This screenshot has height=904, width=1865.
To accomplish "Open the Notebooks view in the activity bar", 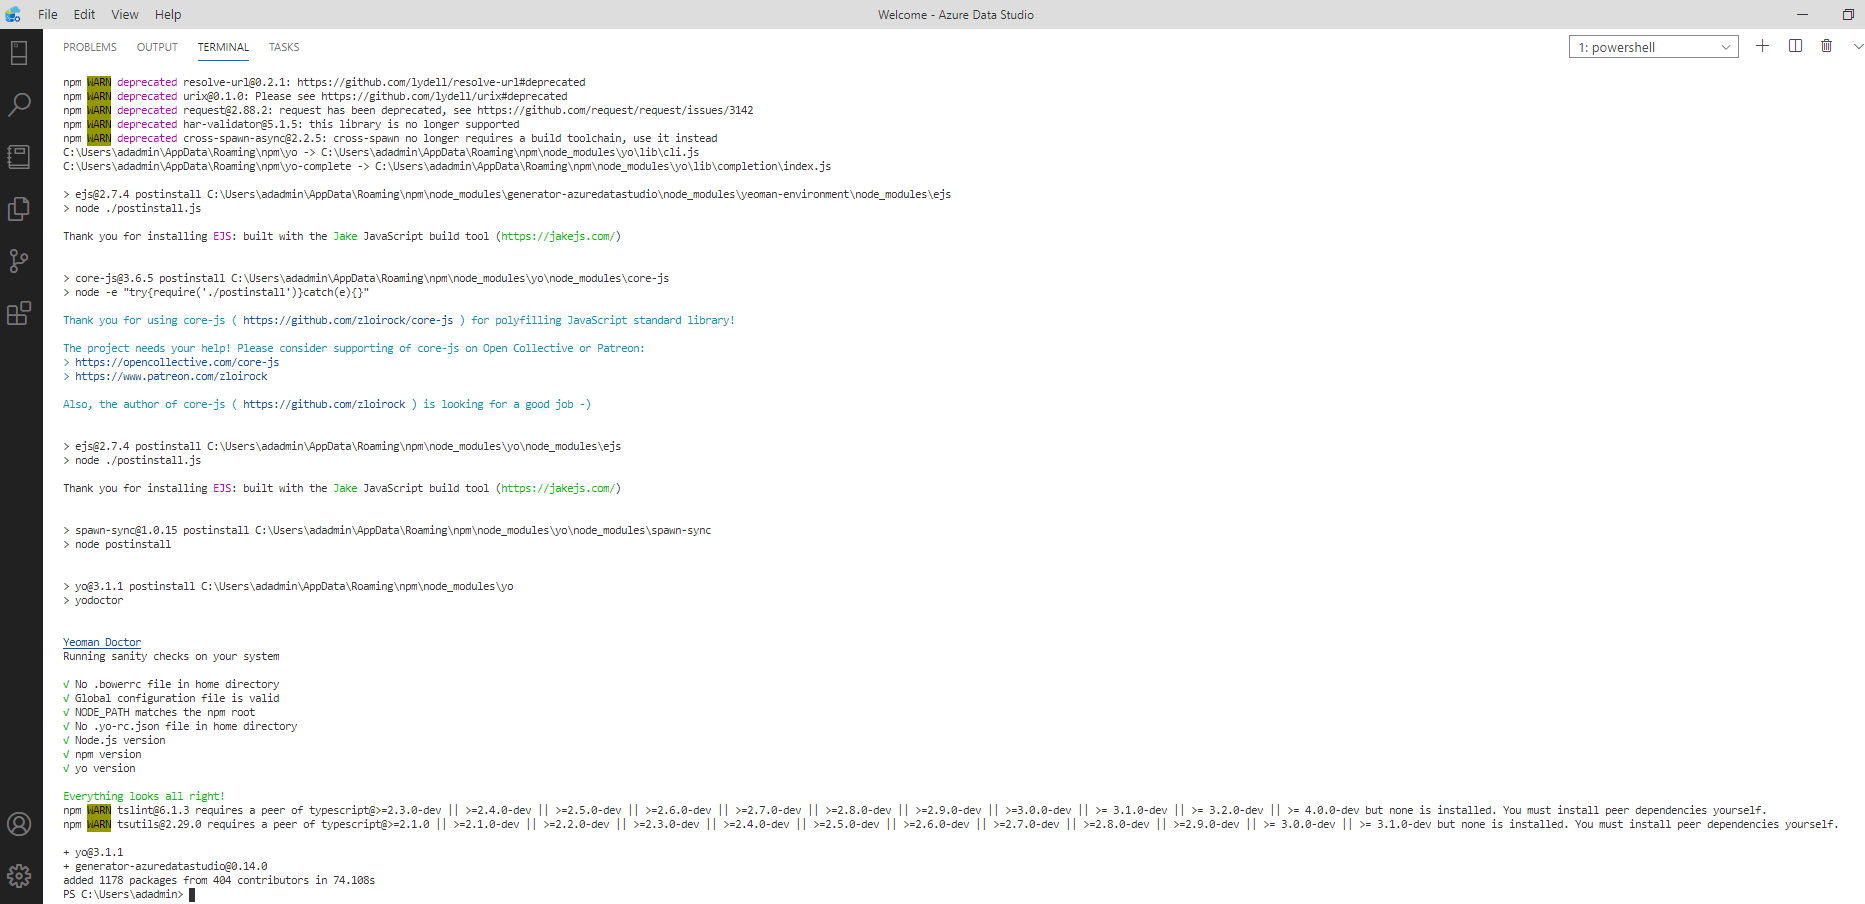I will point(19,156).
